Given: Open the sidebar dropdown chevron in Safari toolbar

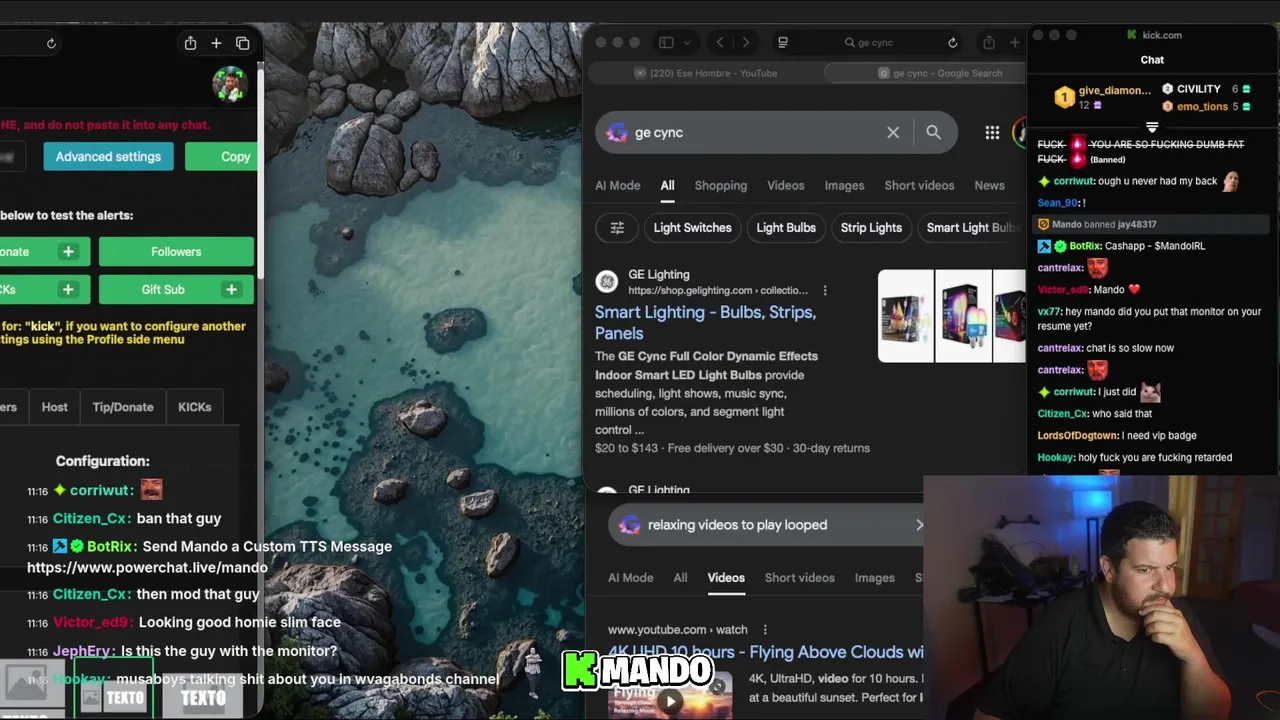Looking at the screenshot, I should click(687, 43).
